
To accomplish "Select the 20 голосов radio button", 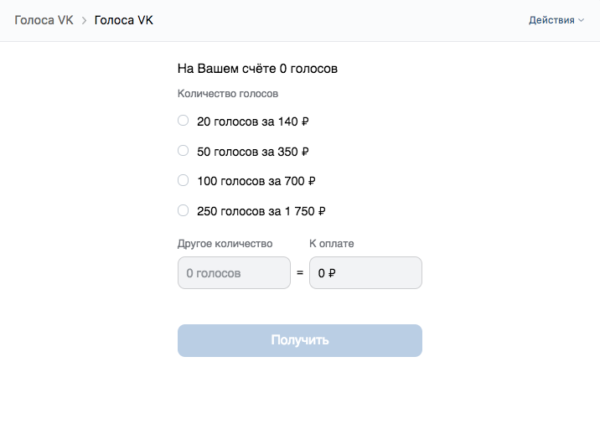I will [183, 121].
